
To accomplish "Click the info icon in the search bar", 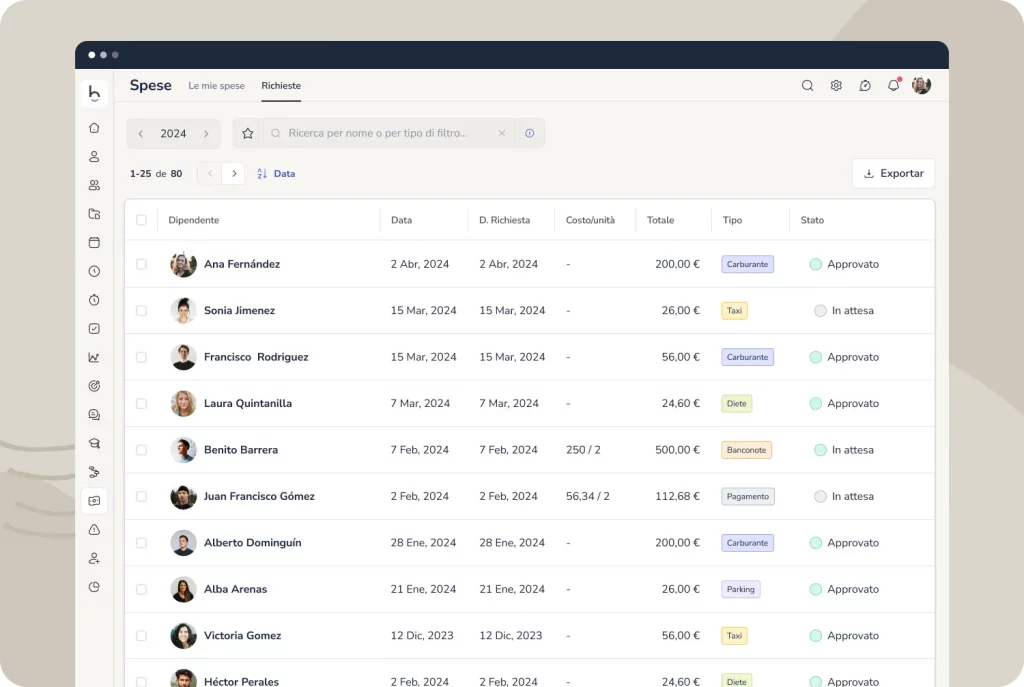I will pyautogui.click(x=529, y=133).
